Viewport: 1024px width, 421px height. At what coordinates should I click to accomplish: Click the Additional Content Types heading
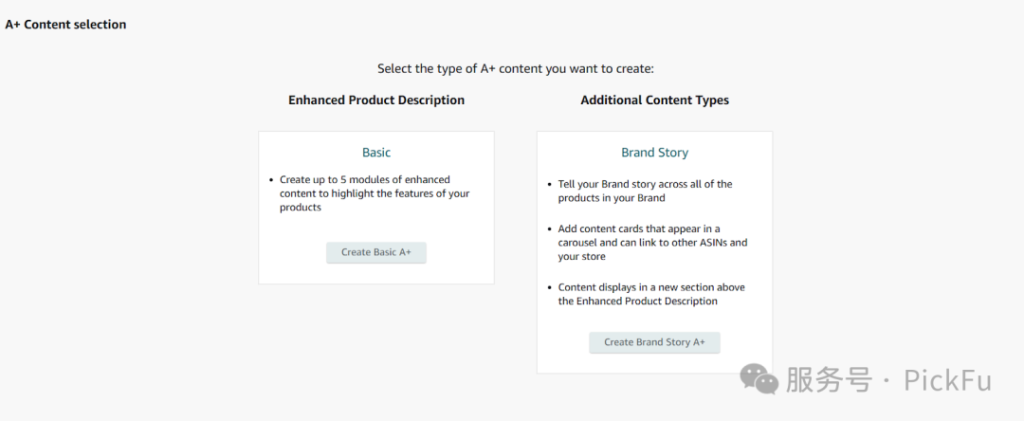tap(654, 100)
